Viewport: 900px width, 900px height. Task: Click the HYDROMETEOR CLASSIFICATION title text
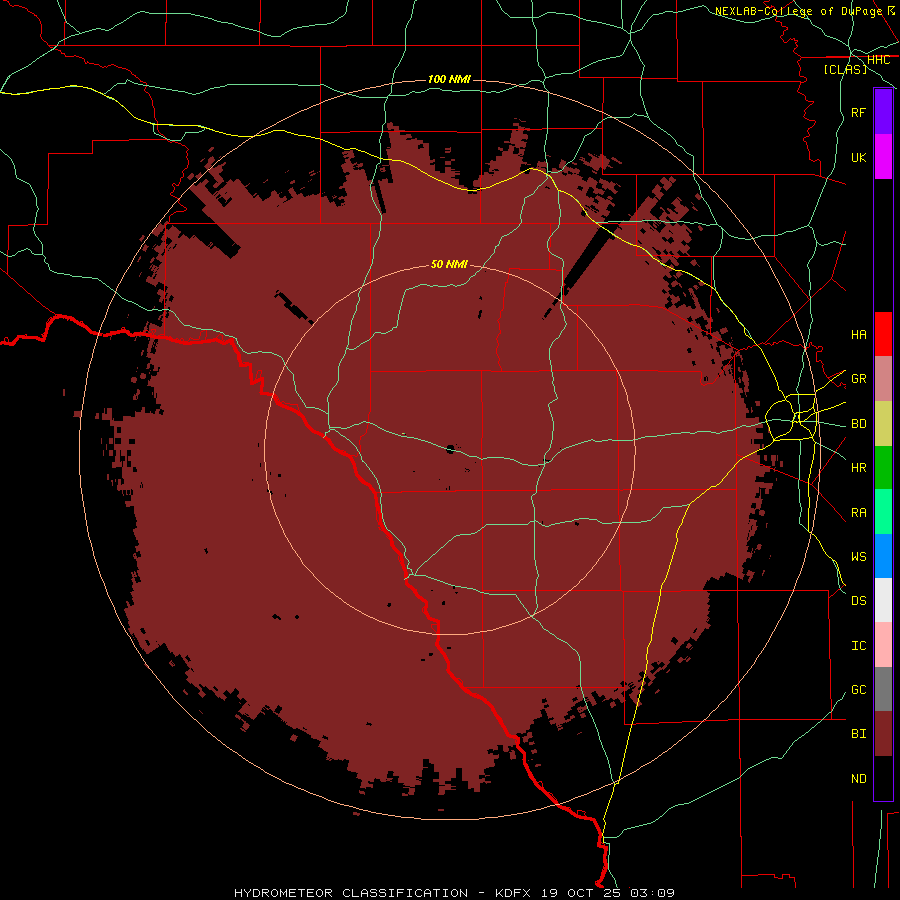click(351, 893)
